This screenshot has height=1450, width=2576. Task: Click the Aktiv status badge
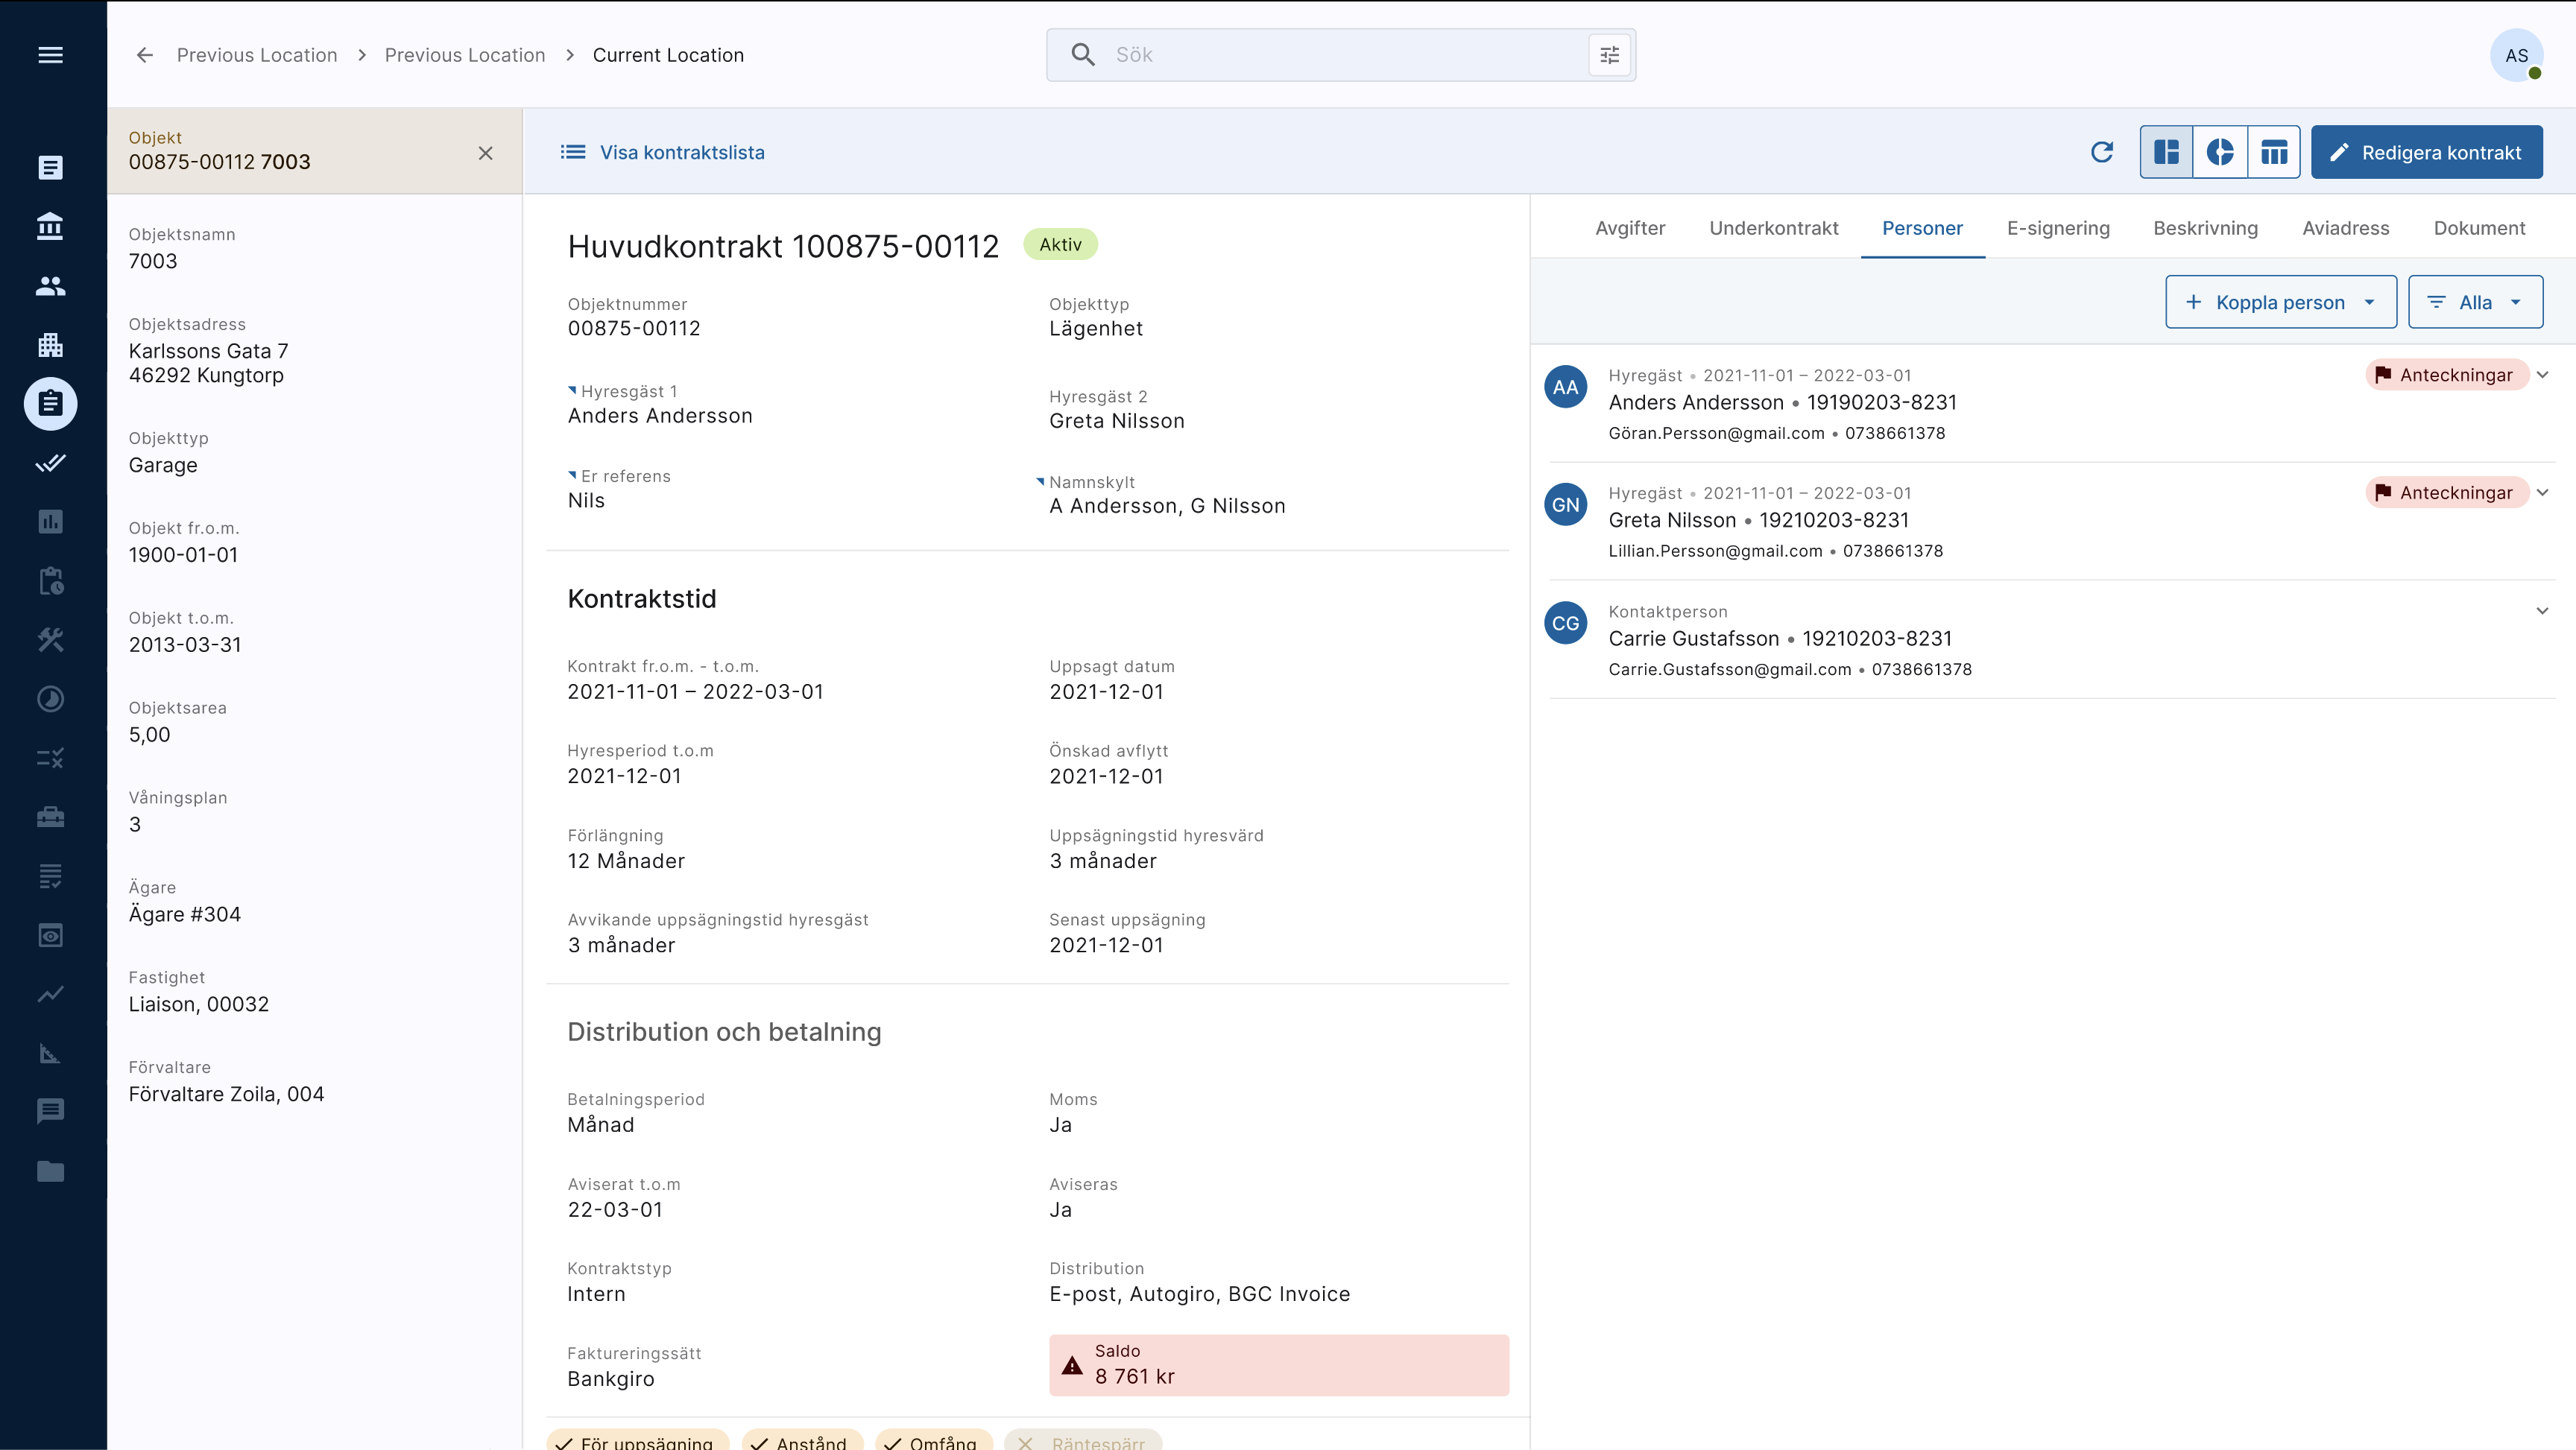1060,244
